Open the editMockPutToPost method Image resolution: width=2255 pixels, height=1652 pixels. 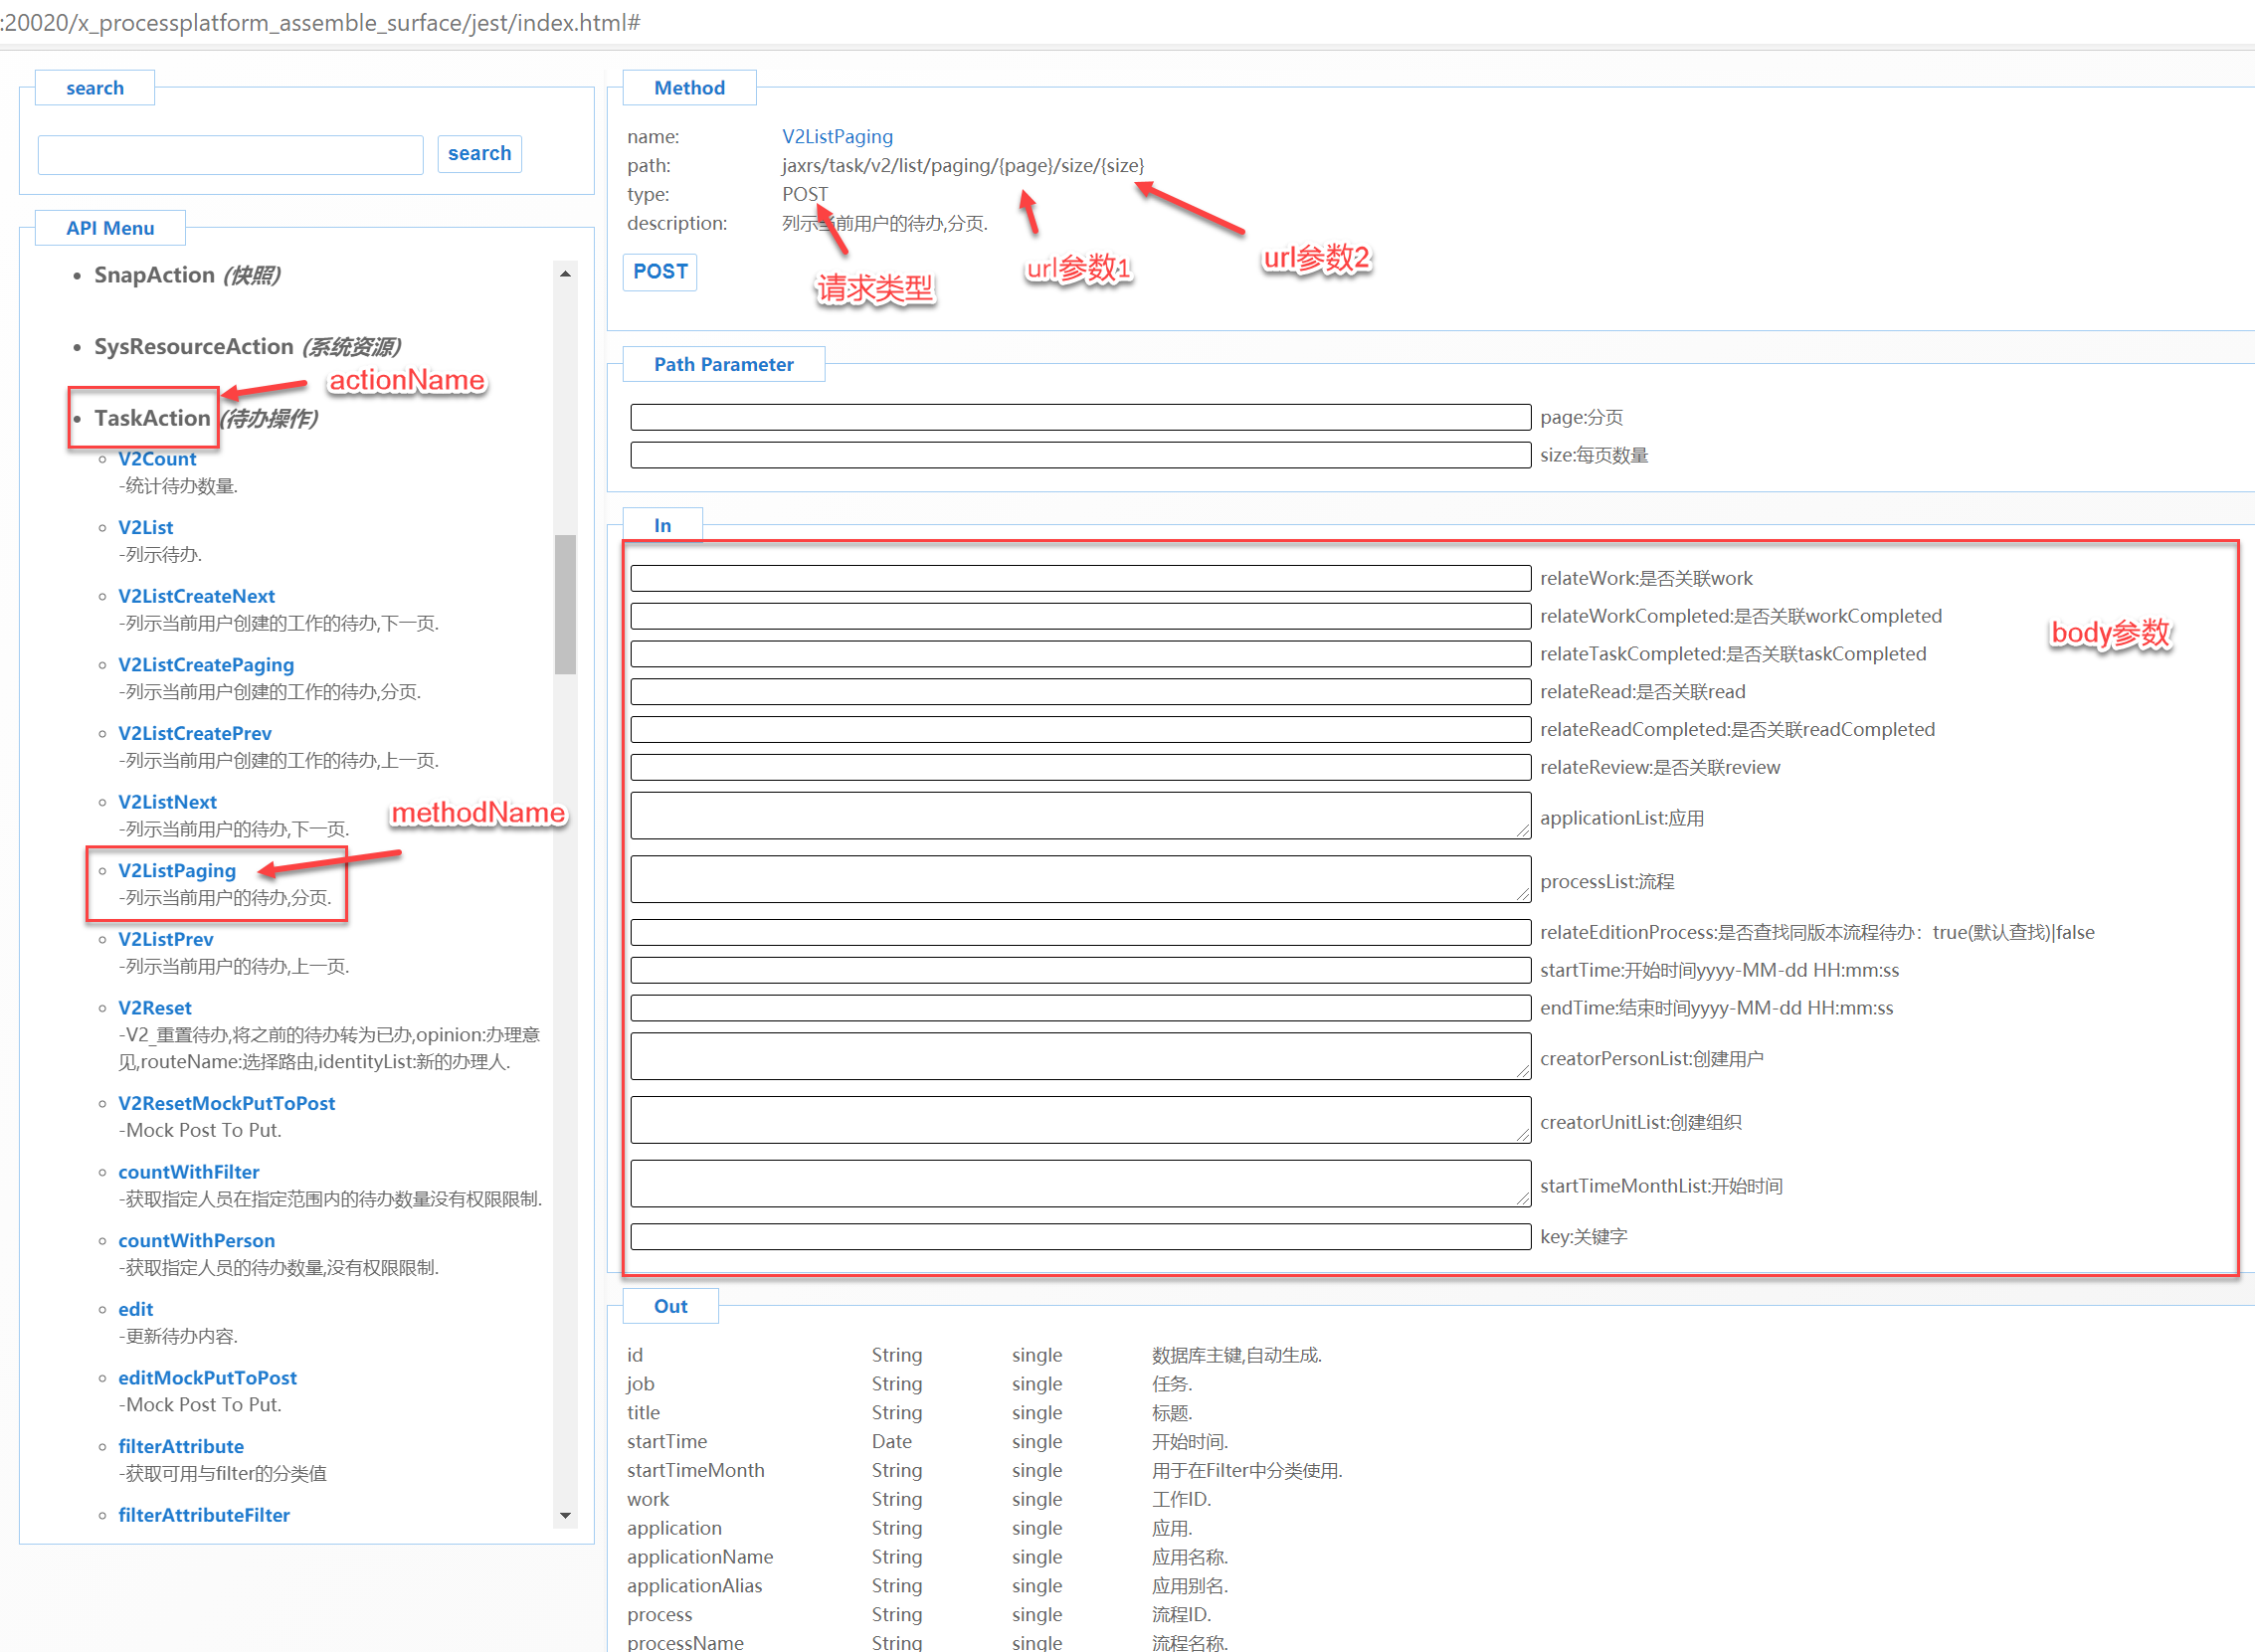207,1377
